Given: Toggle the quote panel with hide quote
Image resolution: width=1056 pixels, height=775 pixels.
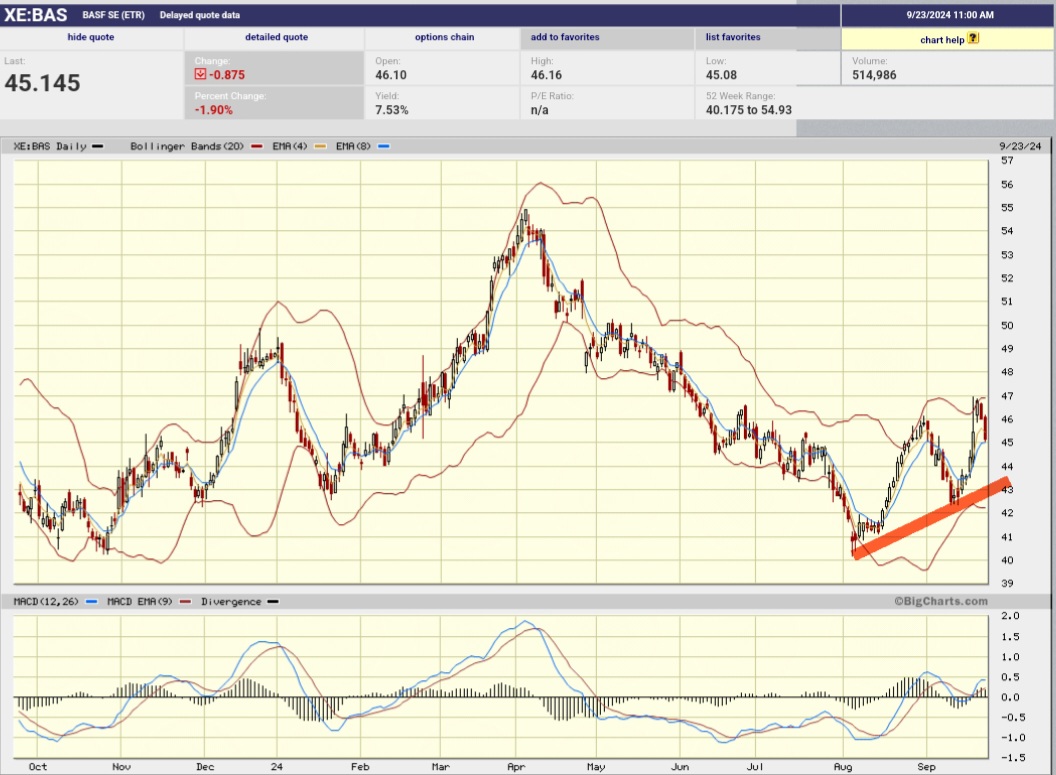Looking at the screenshot, I should (x=90, y=37).
